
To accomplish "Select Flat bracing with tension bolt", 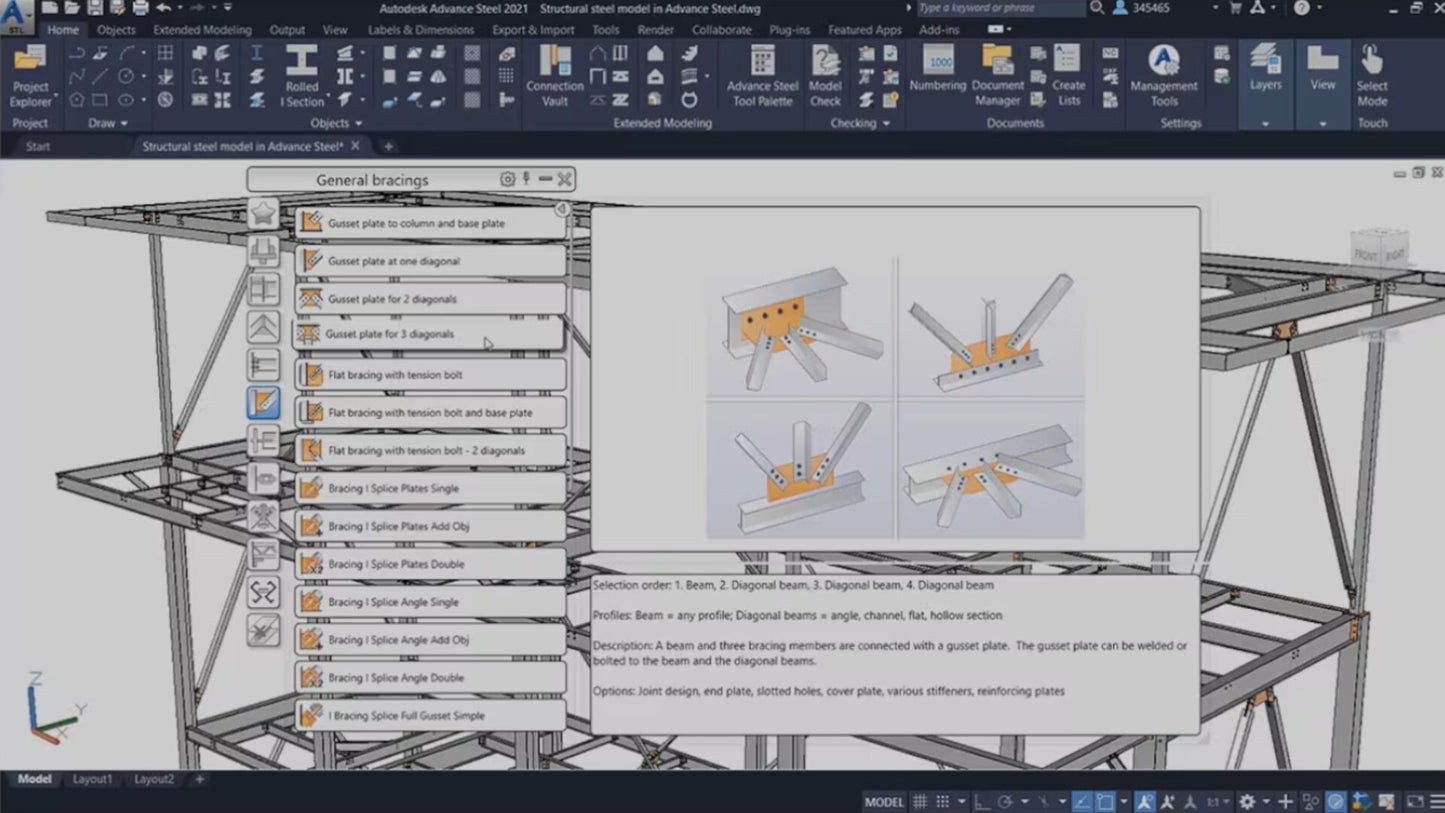I will coord(430,375).
